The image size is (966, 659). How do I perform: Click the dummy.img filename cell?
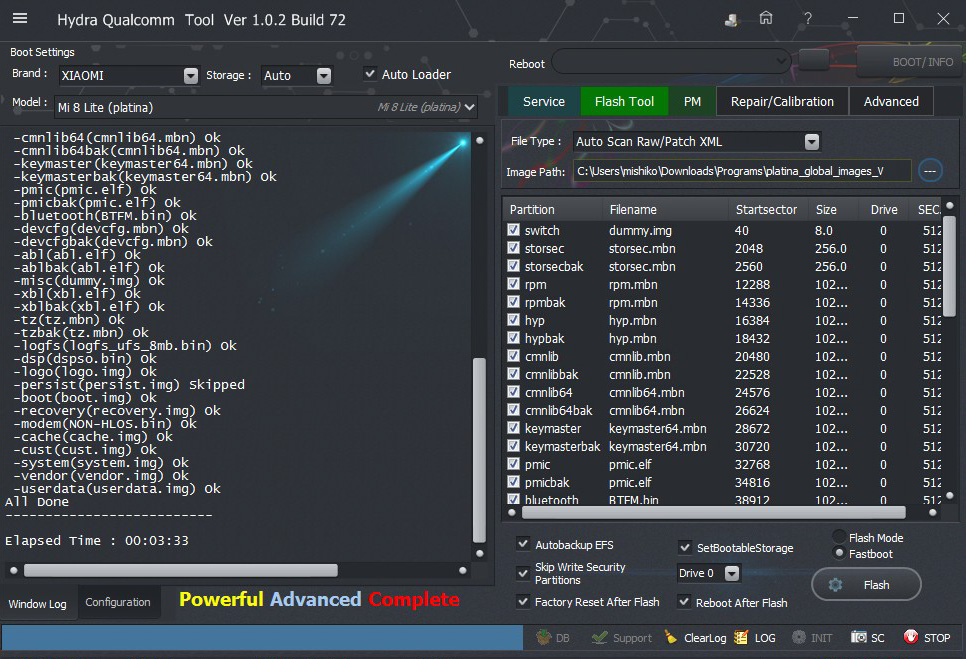coord(640,230)
